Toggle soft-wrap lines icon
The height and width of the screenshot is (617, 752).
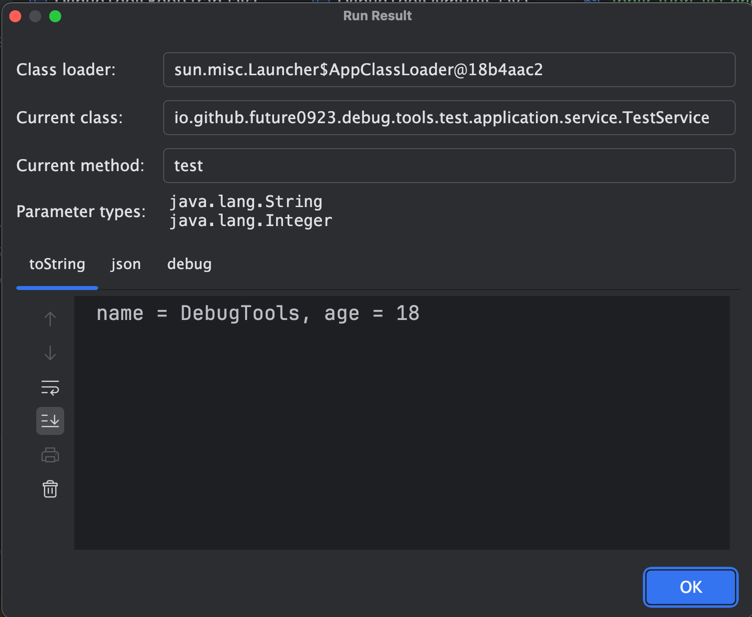(50, 387)
